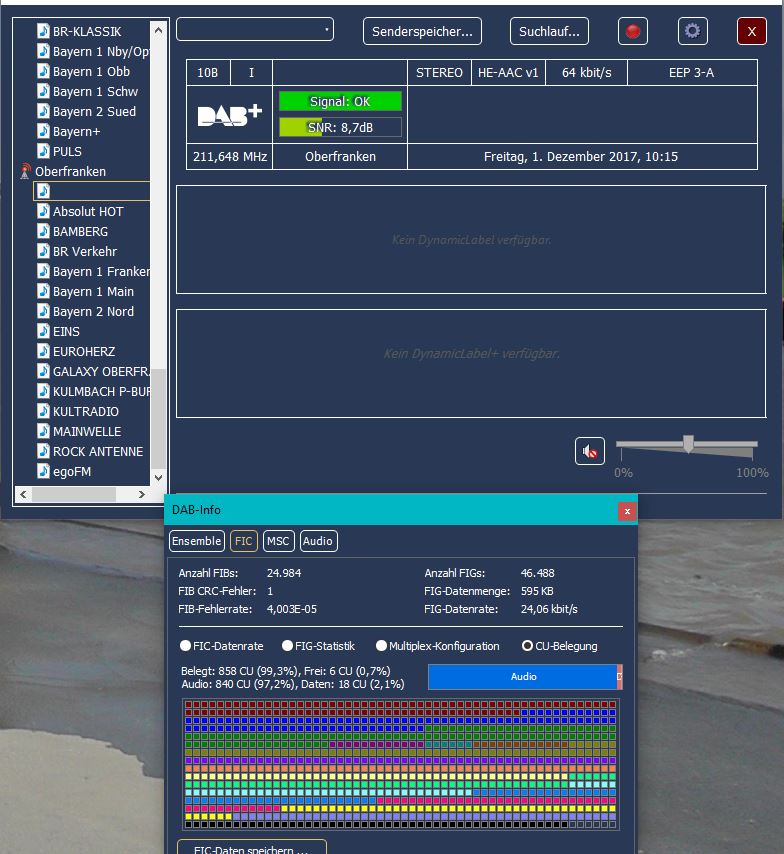Click the station list scroll-down arrow
The height and width of the screenshot is (854, 784).
click(158, 475)
